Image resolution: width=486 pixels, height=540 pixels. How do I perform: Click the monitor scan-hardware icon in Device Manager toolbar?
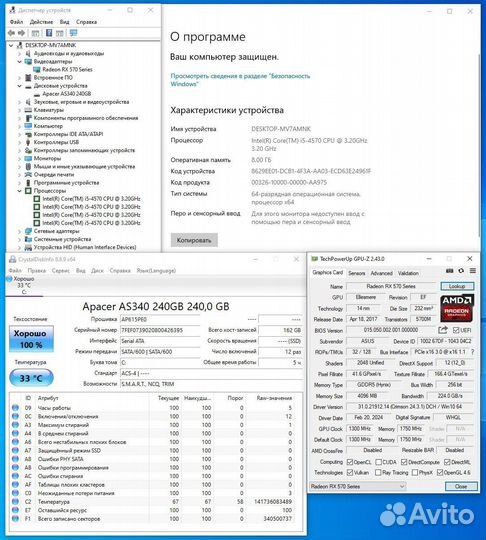73,33
